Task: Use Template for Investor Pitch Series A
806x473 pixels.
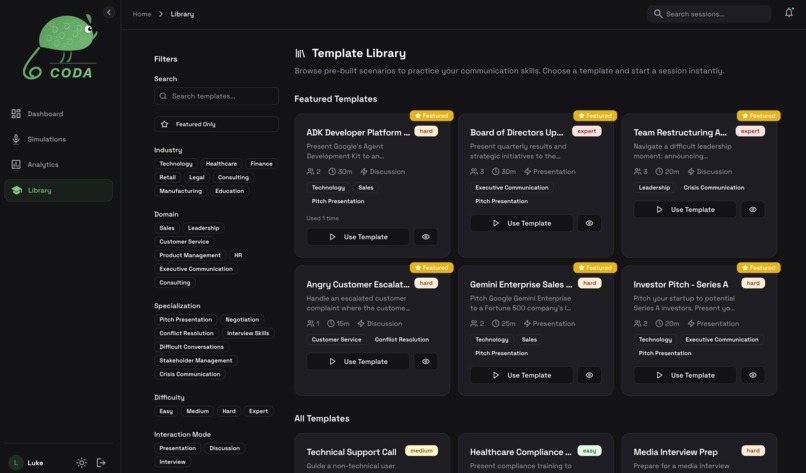Action: click(x=685, y=375)
